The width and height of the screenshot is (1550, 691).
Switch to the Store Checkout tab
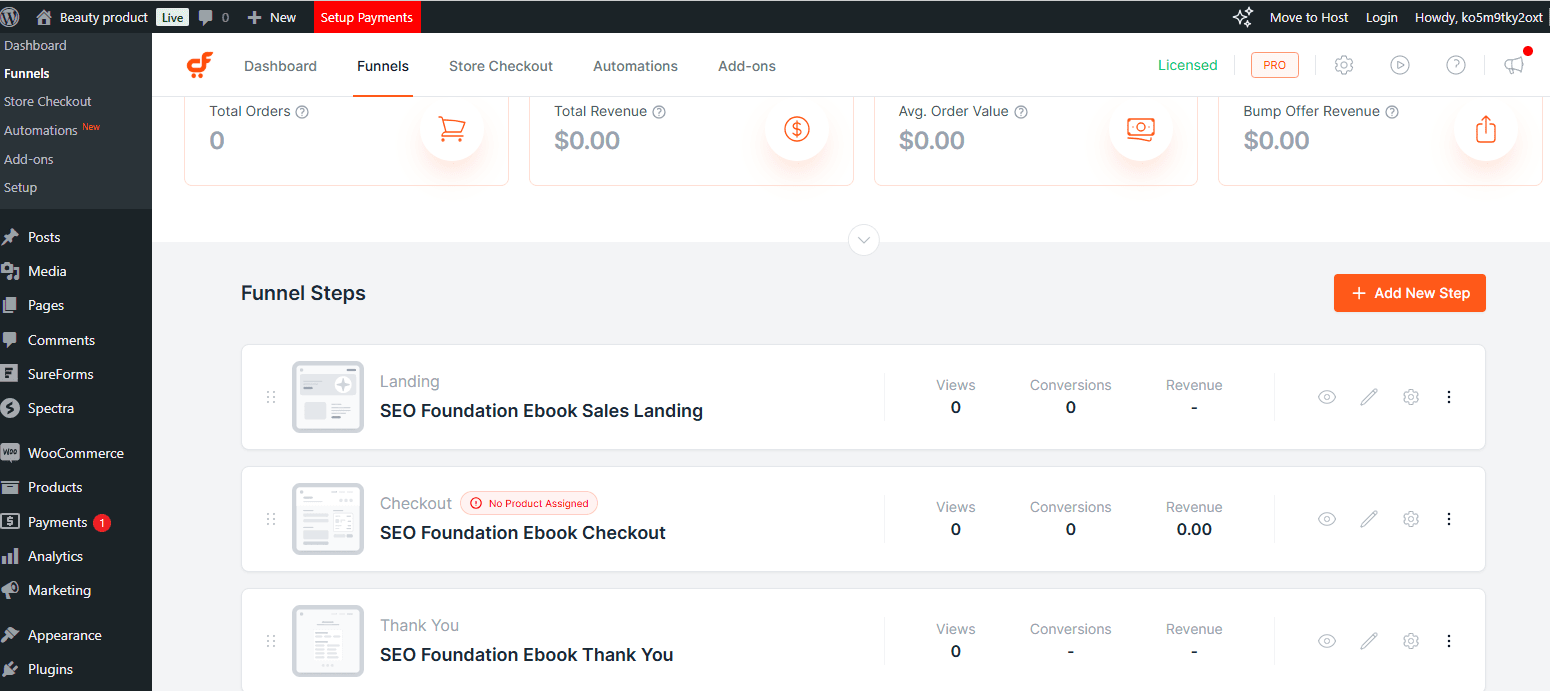click(x=500, y=66)
